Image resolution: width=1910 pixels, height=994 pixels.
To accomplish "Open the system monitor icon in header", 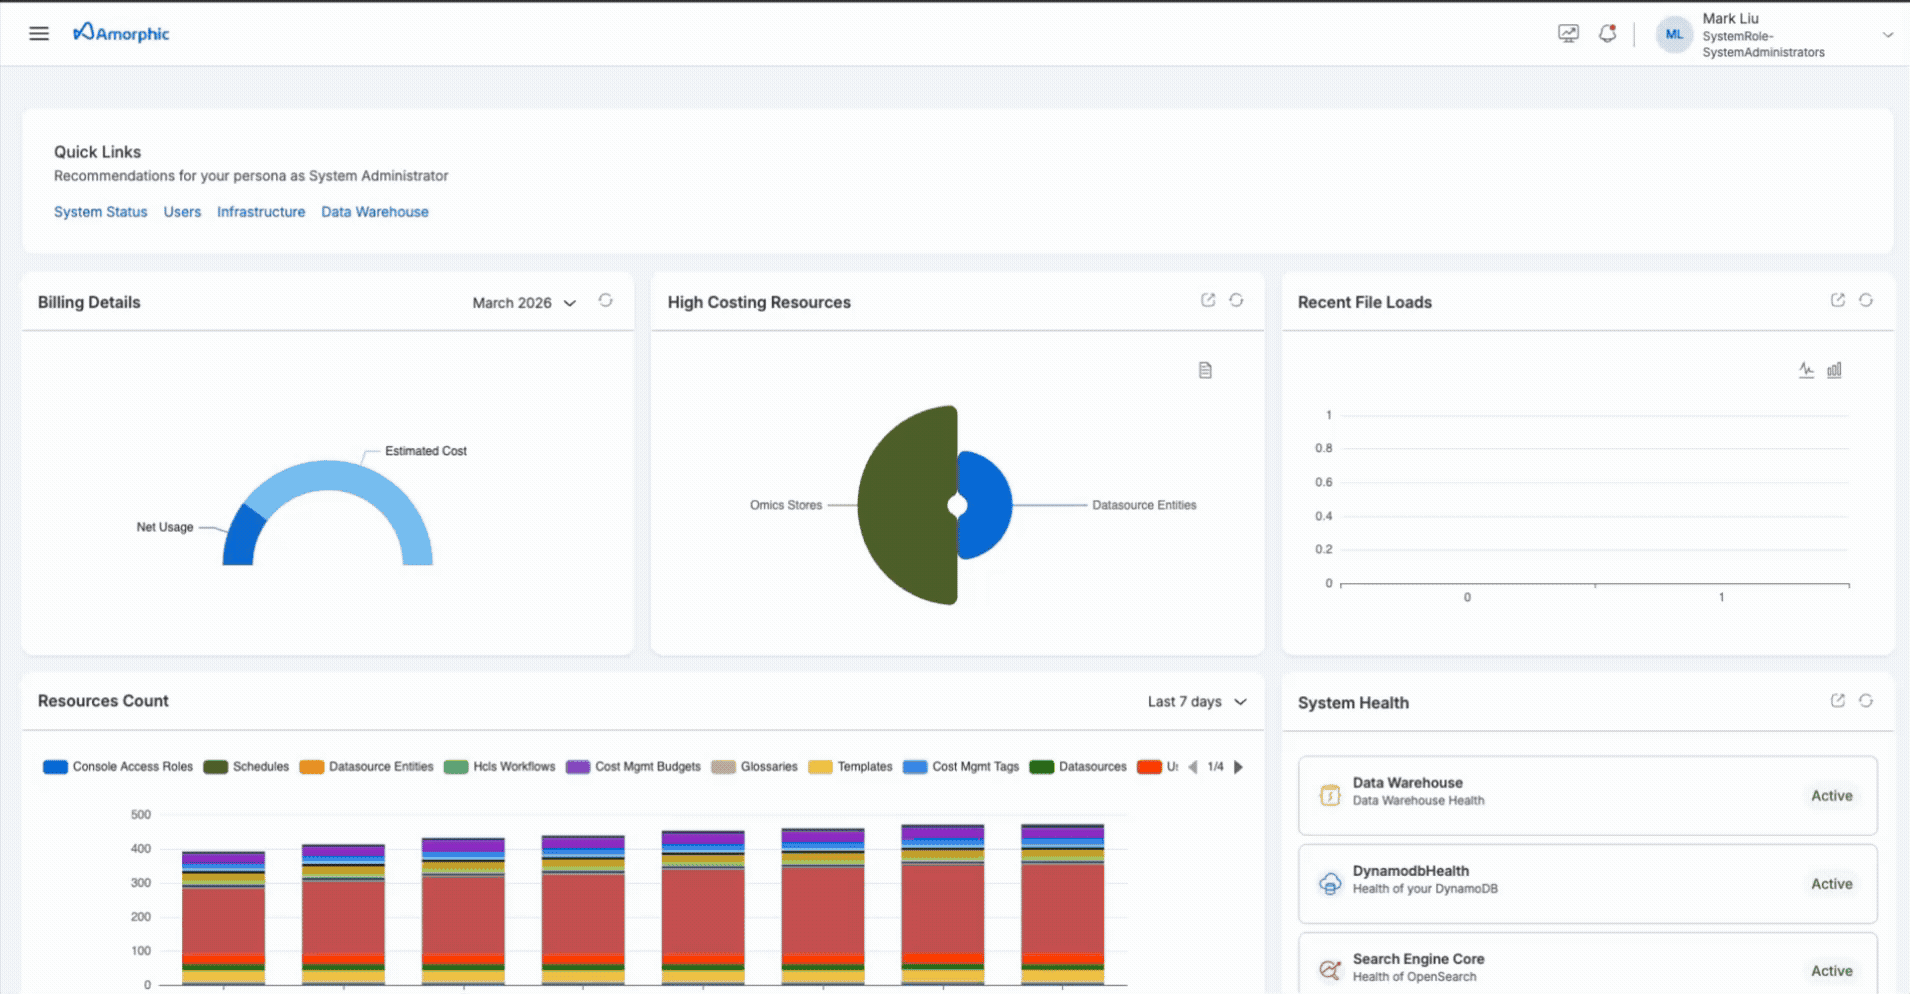I will [x=1568, y=34].
